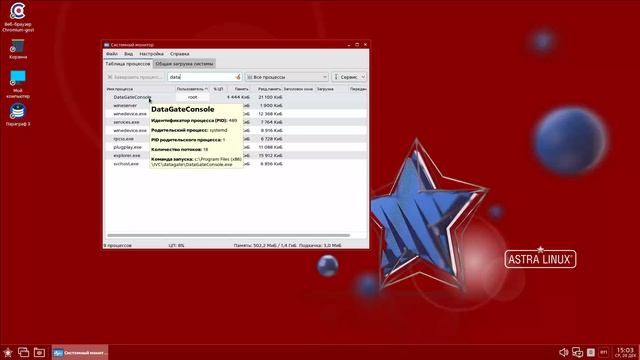The height and width of the screenshot is (360, 640).
Task: Click the taskbar clock showing 15:03
Action: pyautogui.click(x=625, y=352)
